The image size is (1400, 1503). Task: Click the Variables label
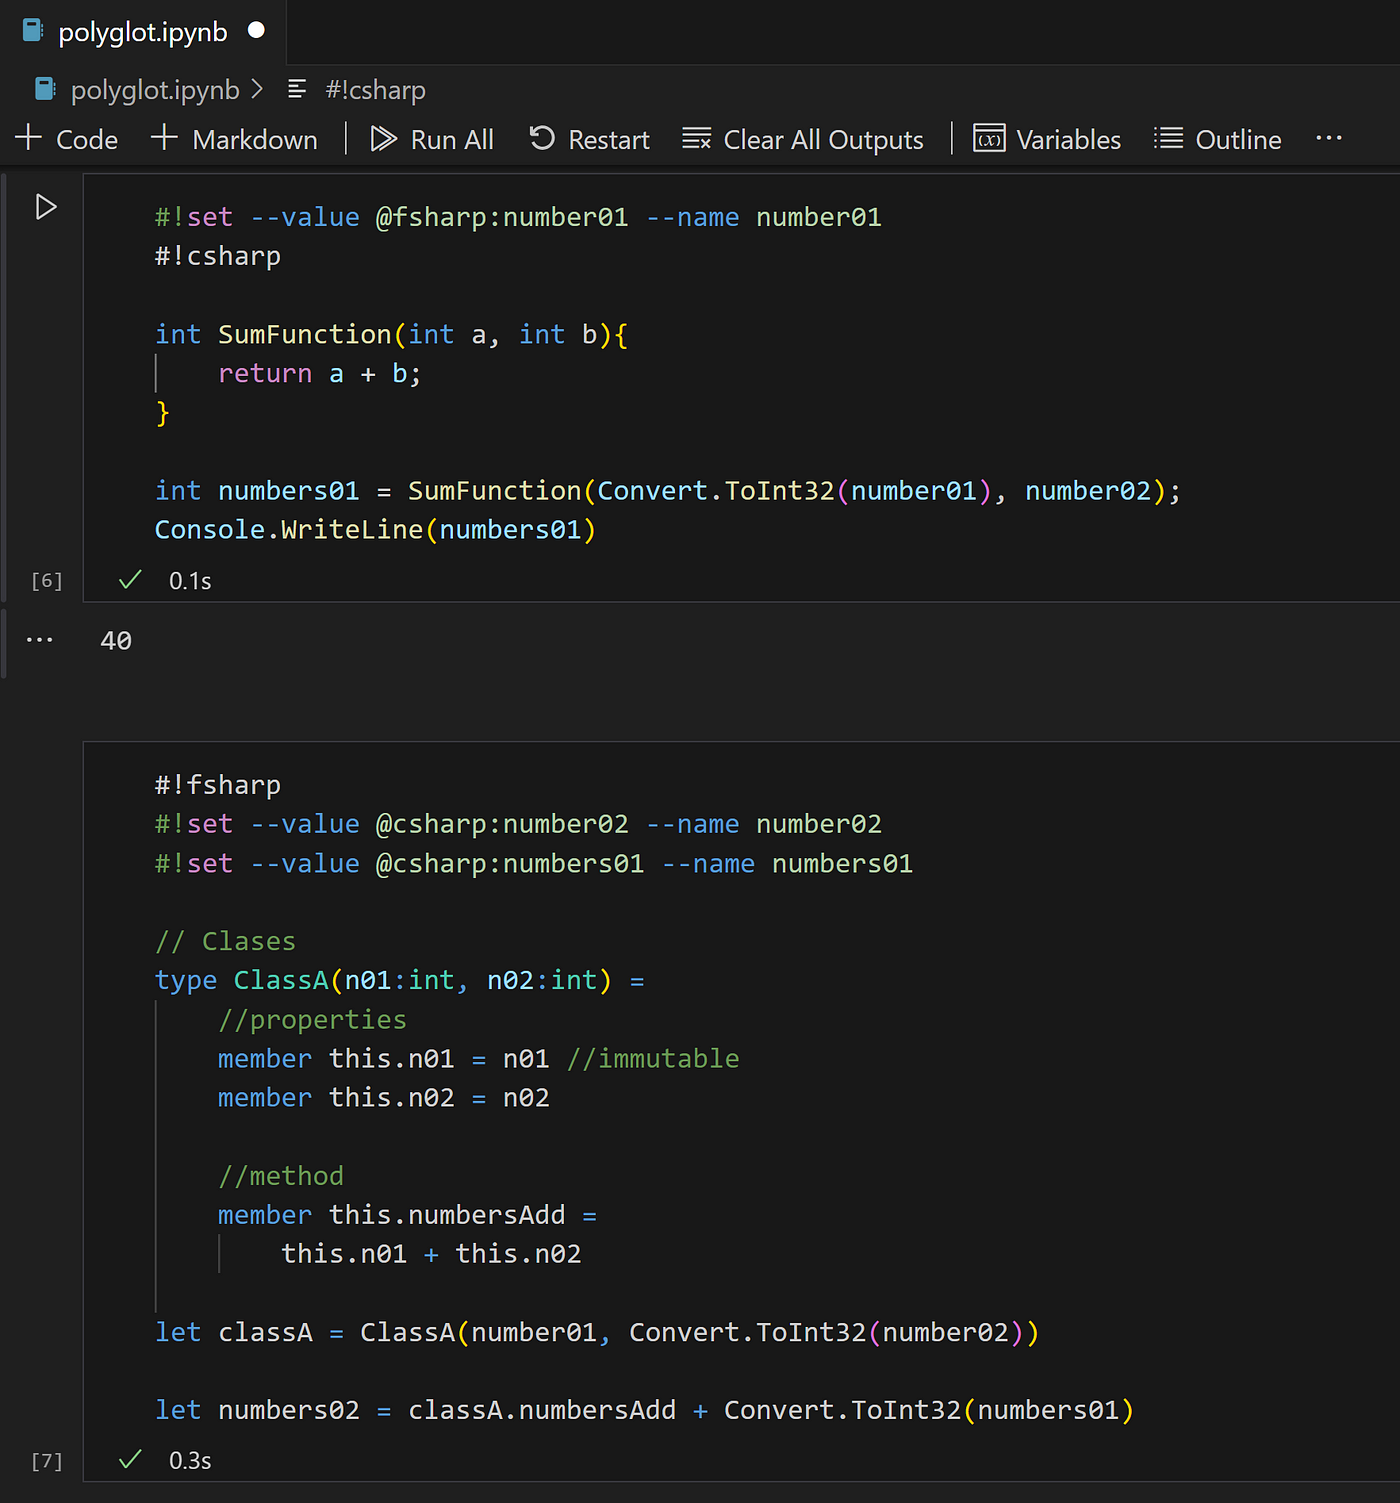[x=1068, y=140]
